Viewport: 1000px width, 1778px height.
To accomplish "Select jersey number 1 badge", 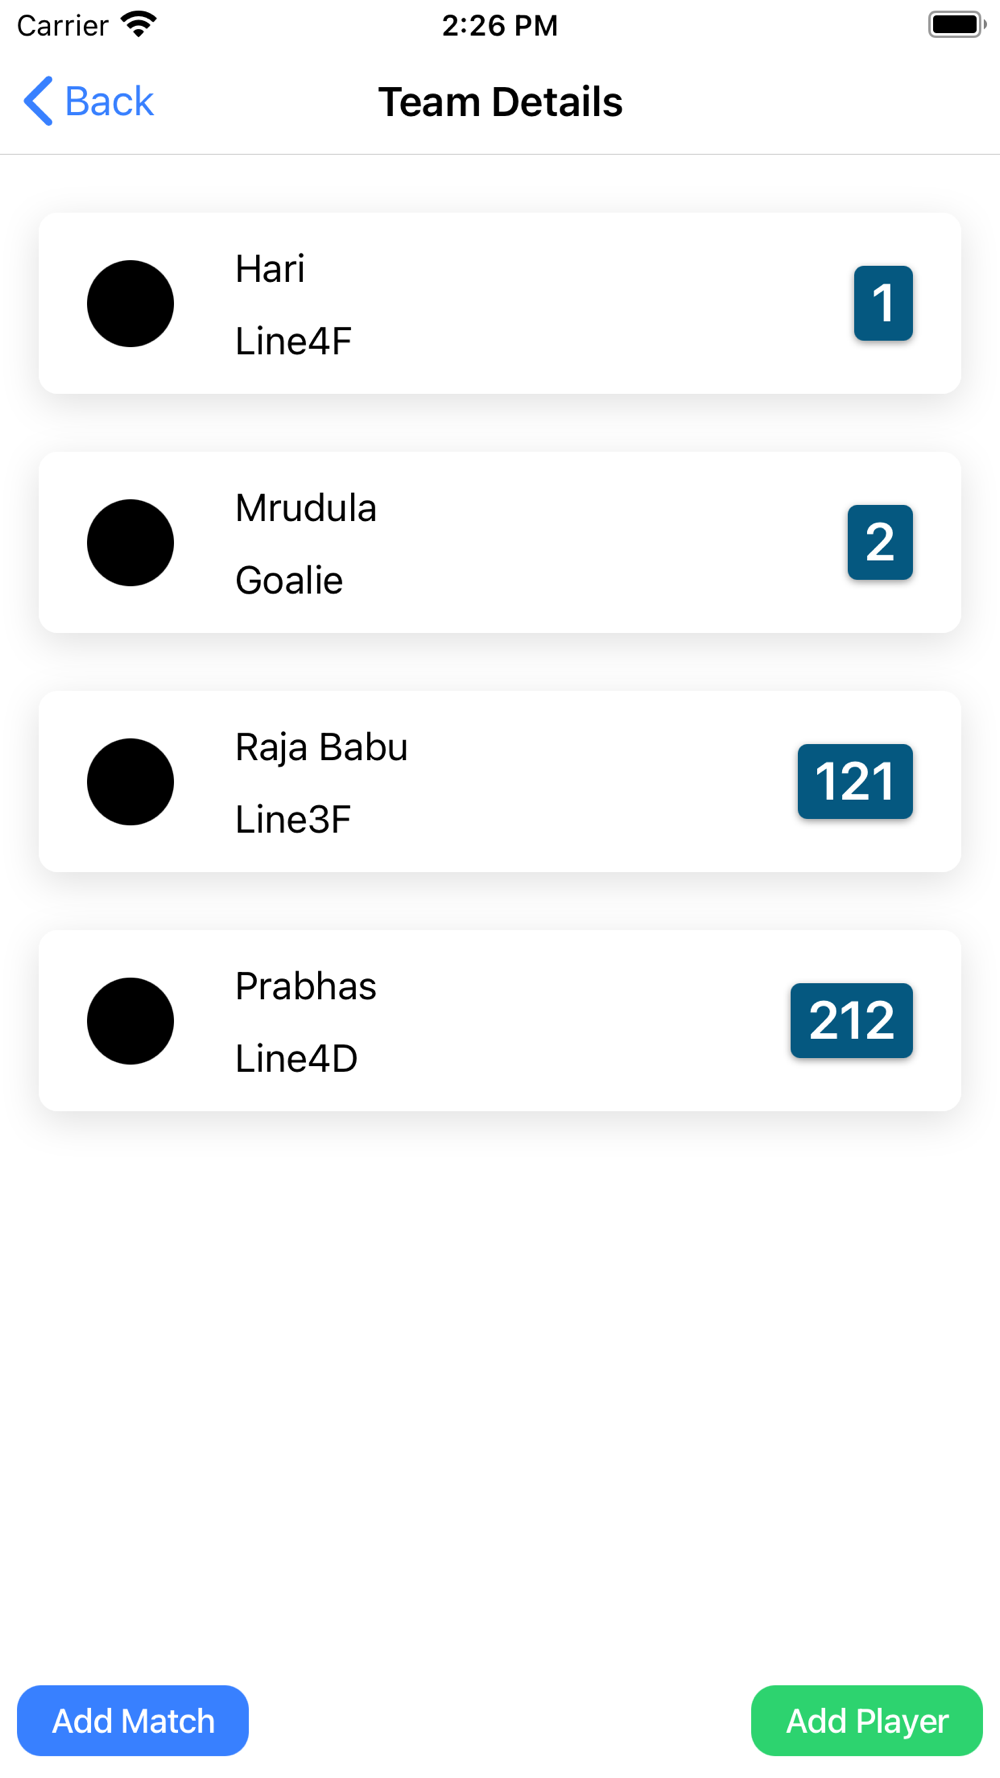I will [x=883, y=303].
